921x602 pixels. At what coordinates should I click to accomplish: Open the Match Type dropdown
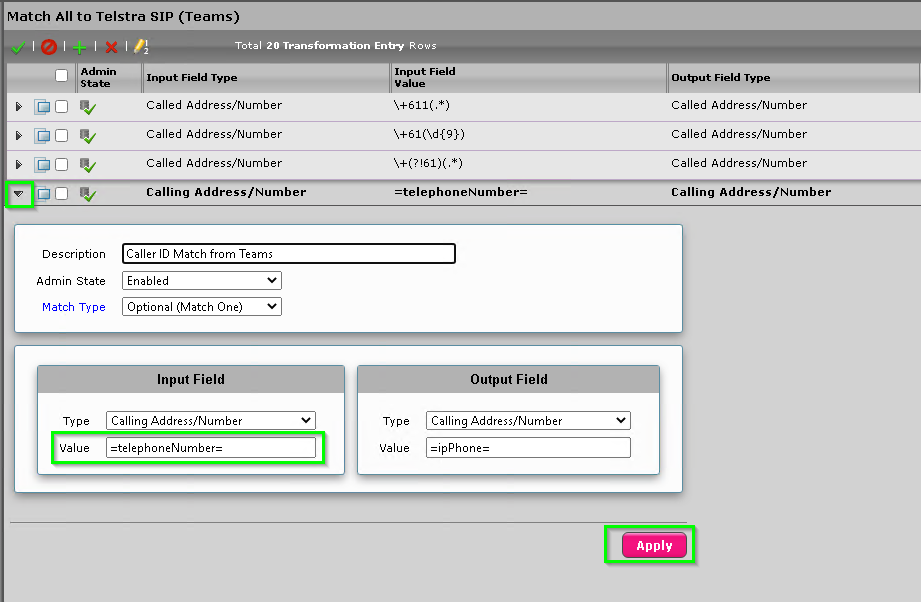[x=201, y=307]
